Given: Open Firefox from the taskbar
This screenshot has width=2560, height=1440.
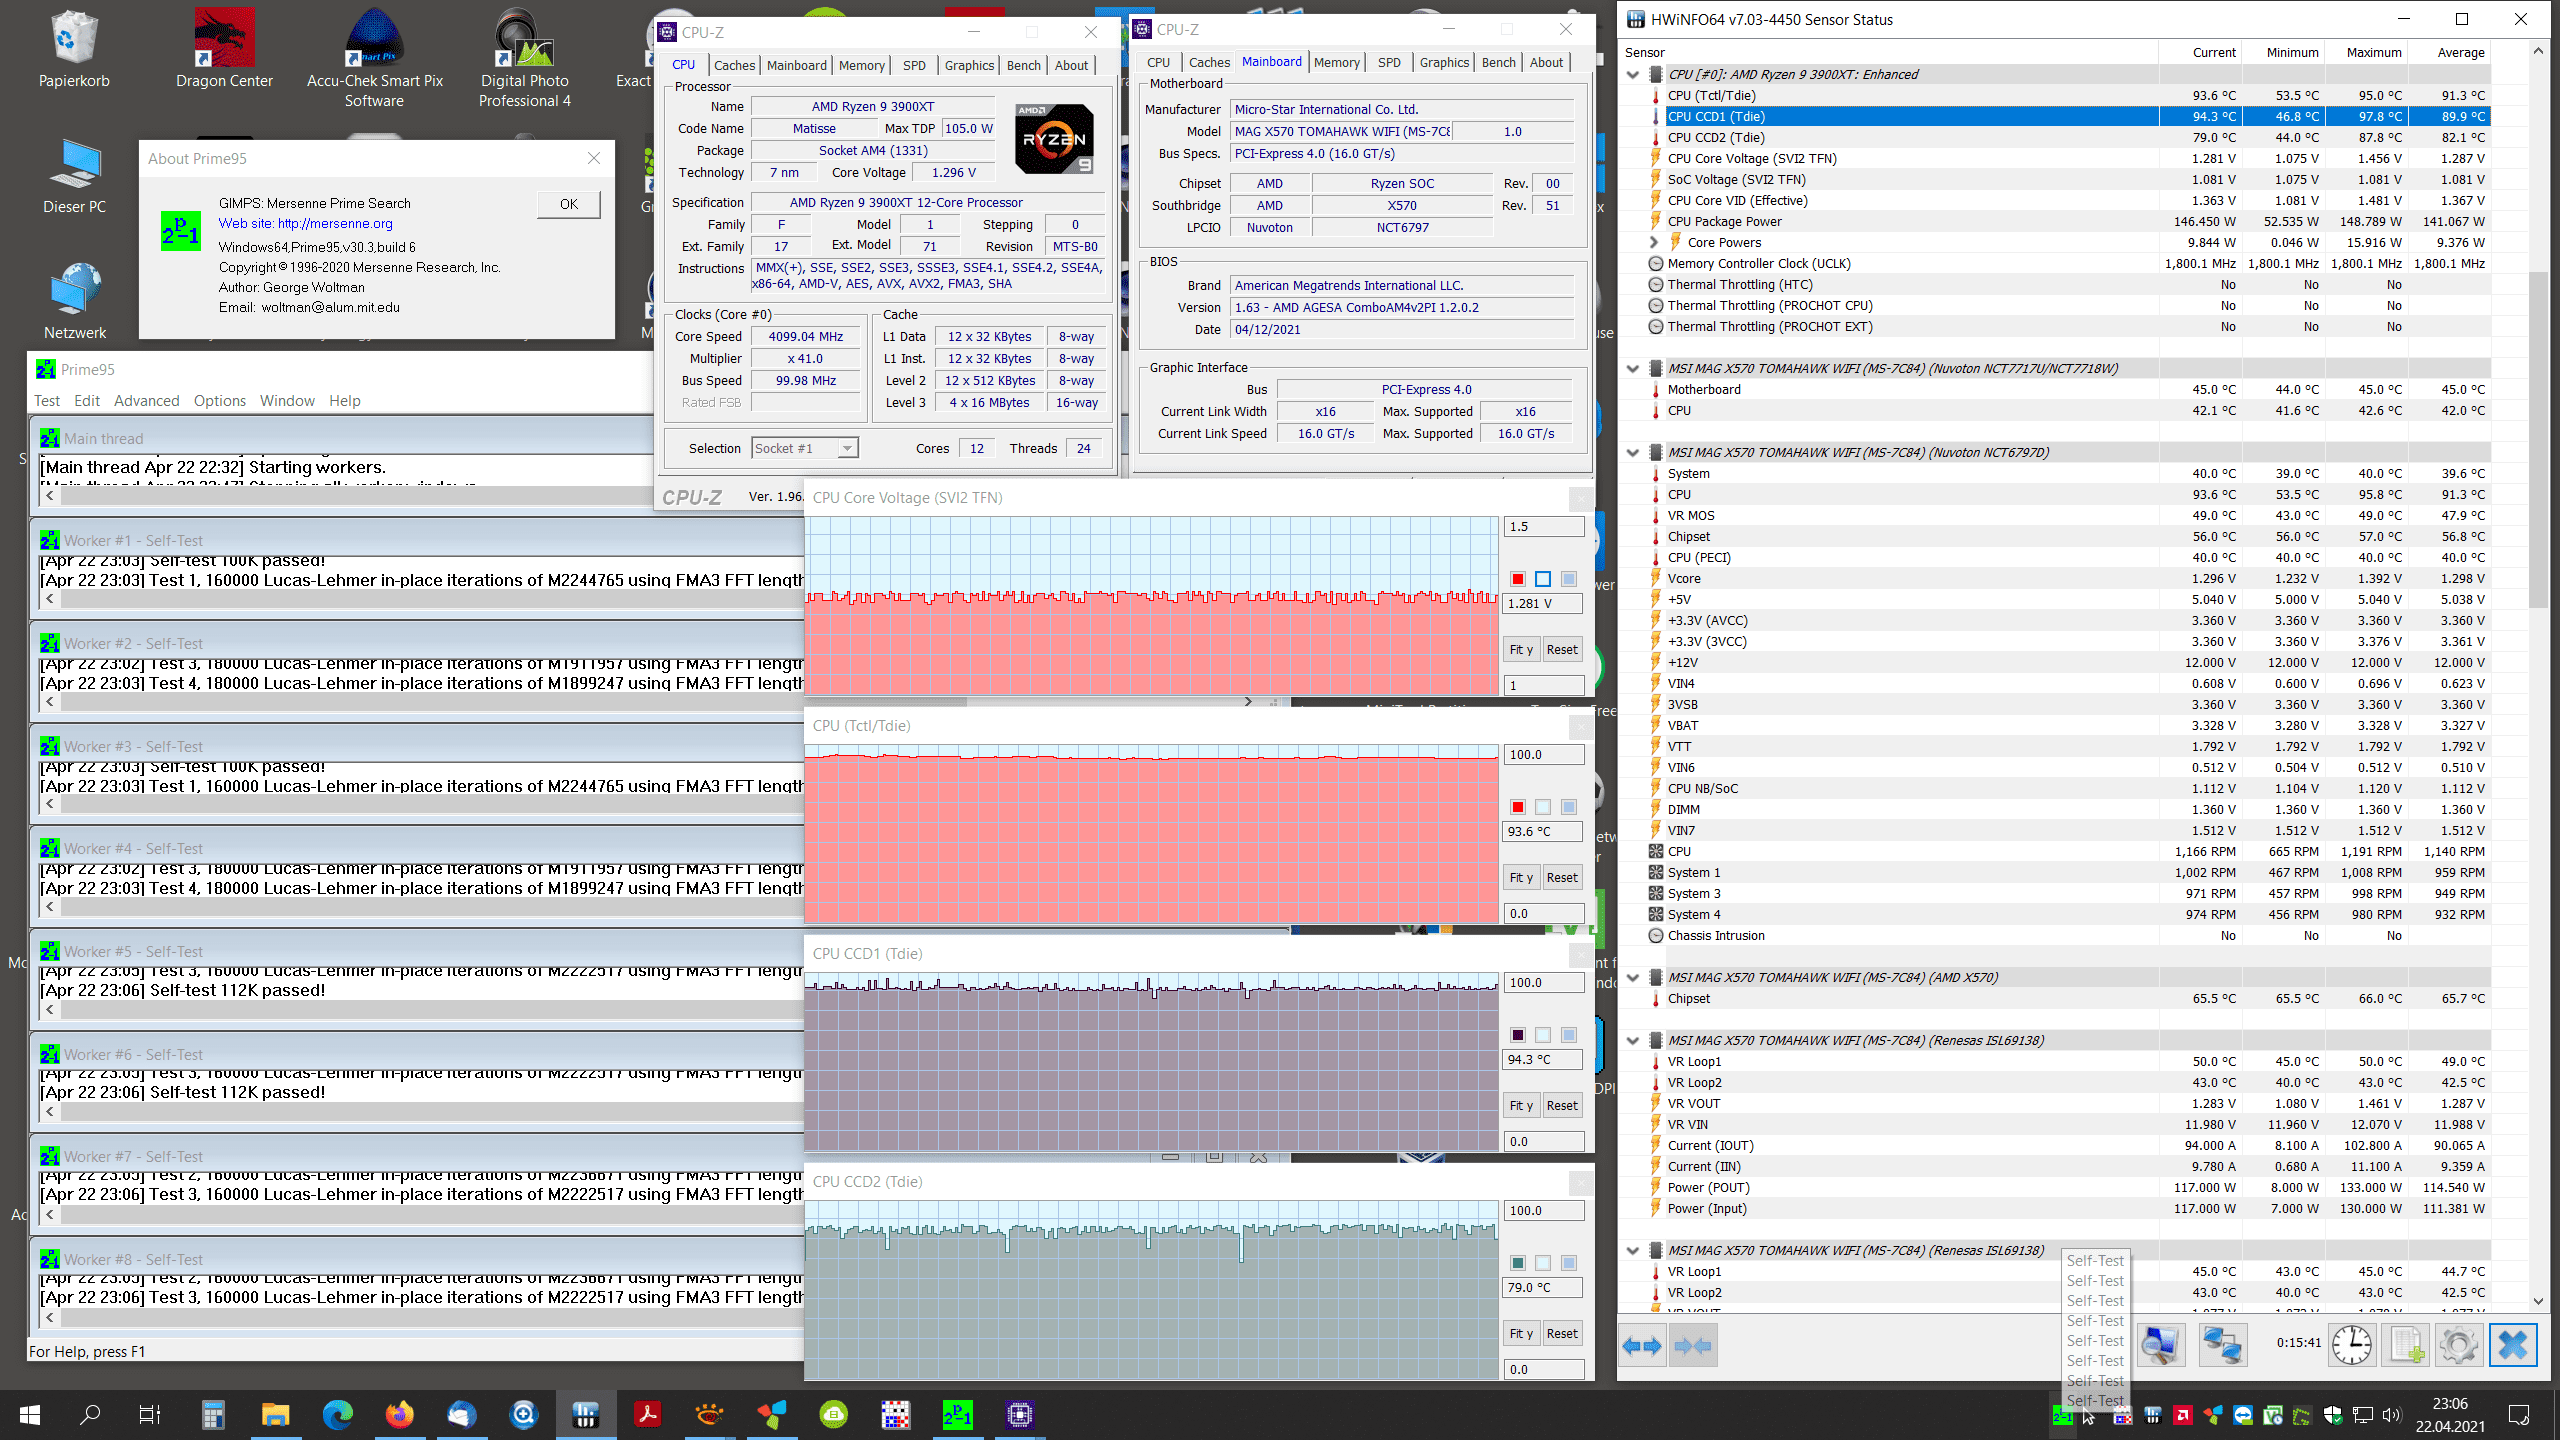Looking at the screenshot, I should (399, 1414).
